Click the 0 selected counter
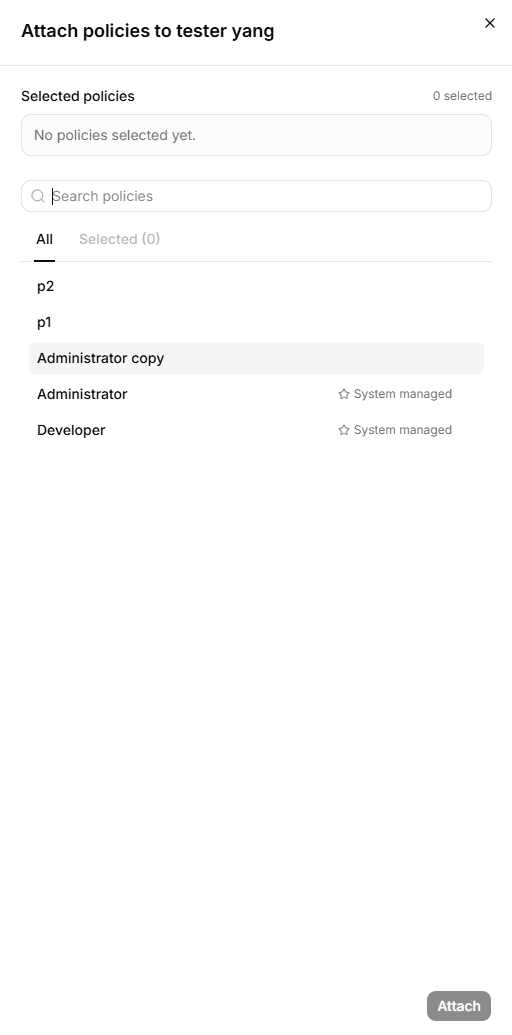The image size is (512, 1035). (462, 96)
